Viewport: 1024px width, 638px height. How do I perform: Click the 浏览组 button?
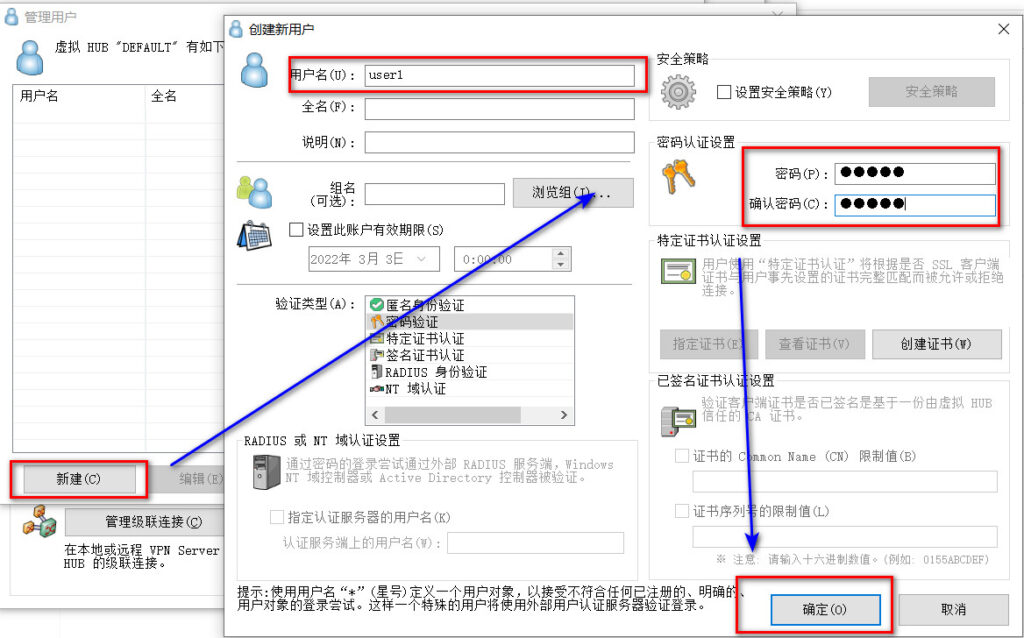click(x=573, y=193)
